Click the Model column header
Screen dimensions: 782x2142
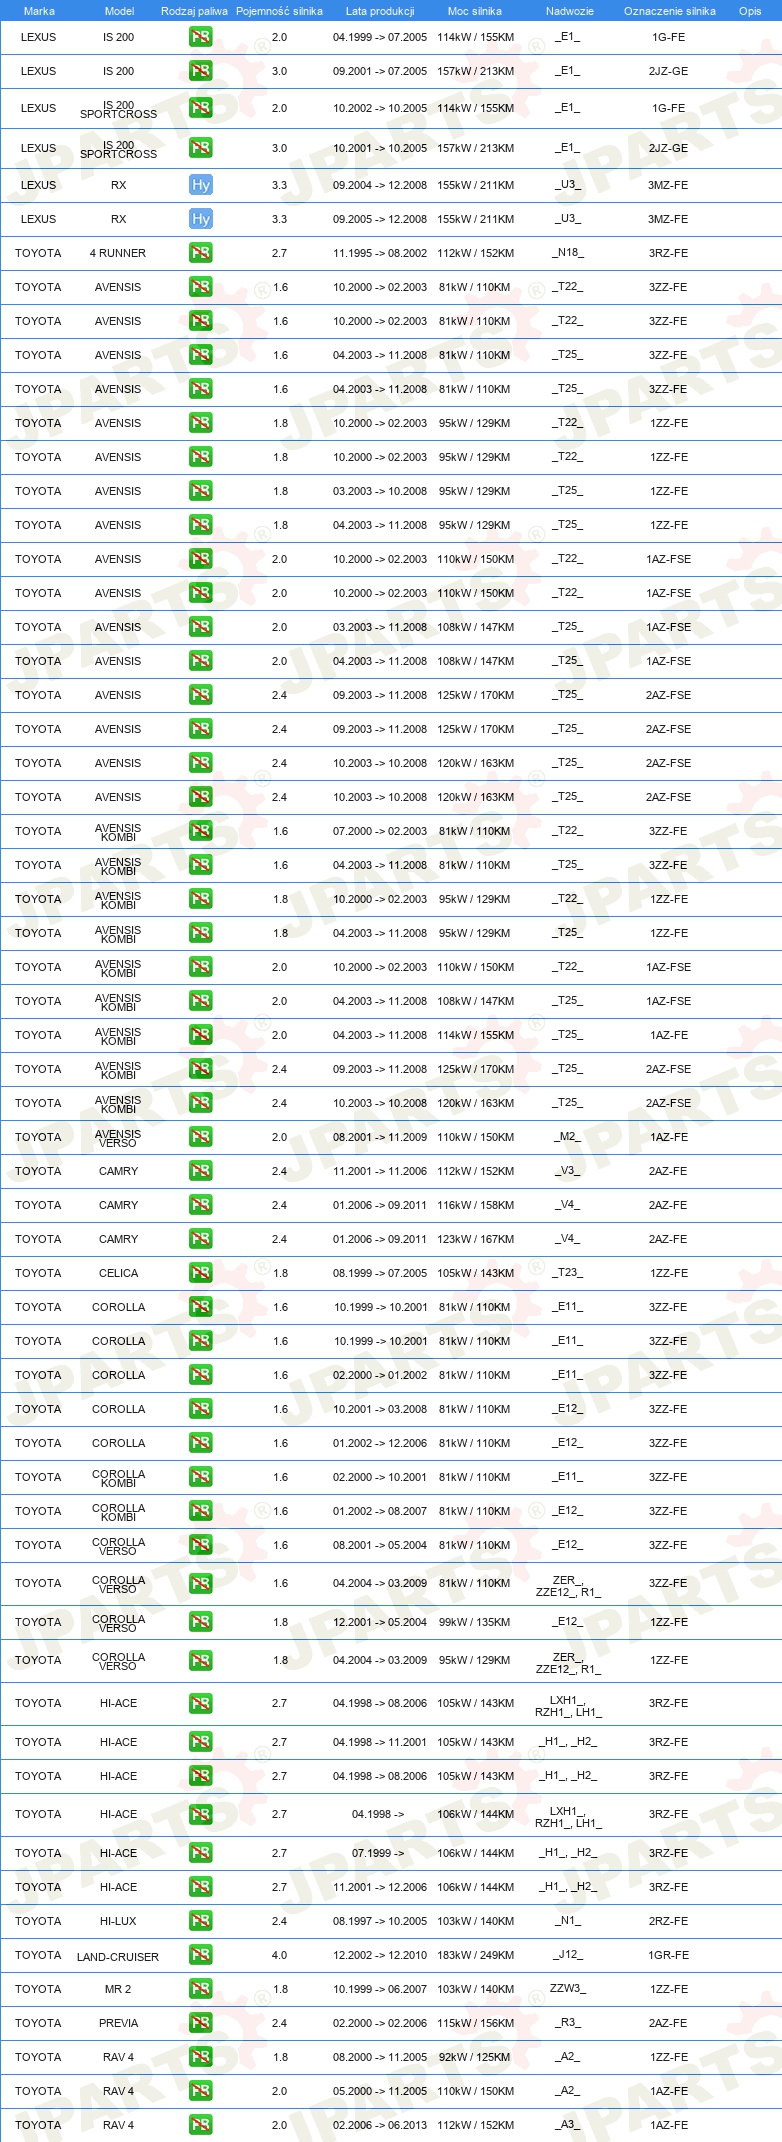click(x=120, y=11)
